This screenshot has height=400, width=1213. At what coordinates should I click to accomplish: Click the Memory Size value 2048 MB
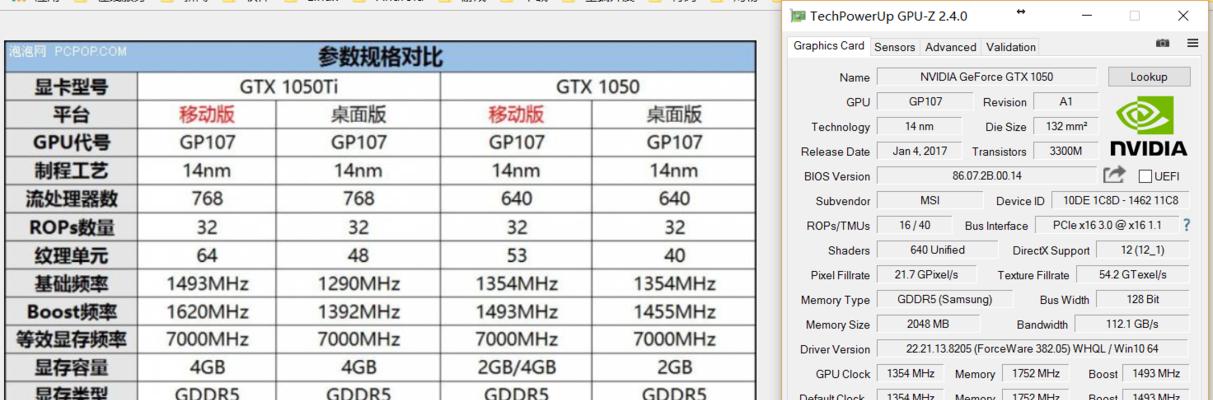coord(927,324)
